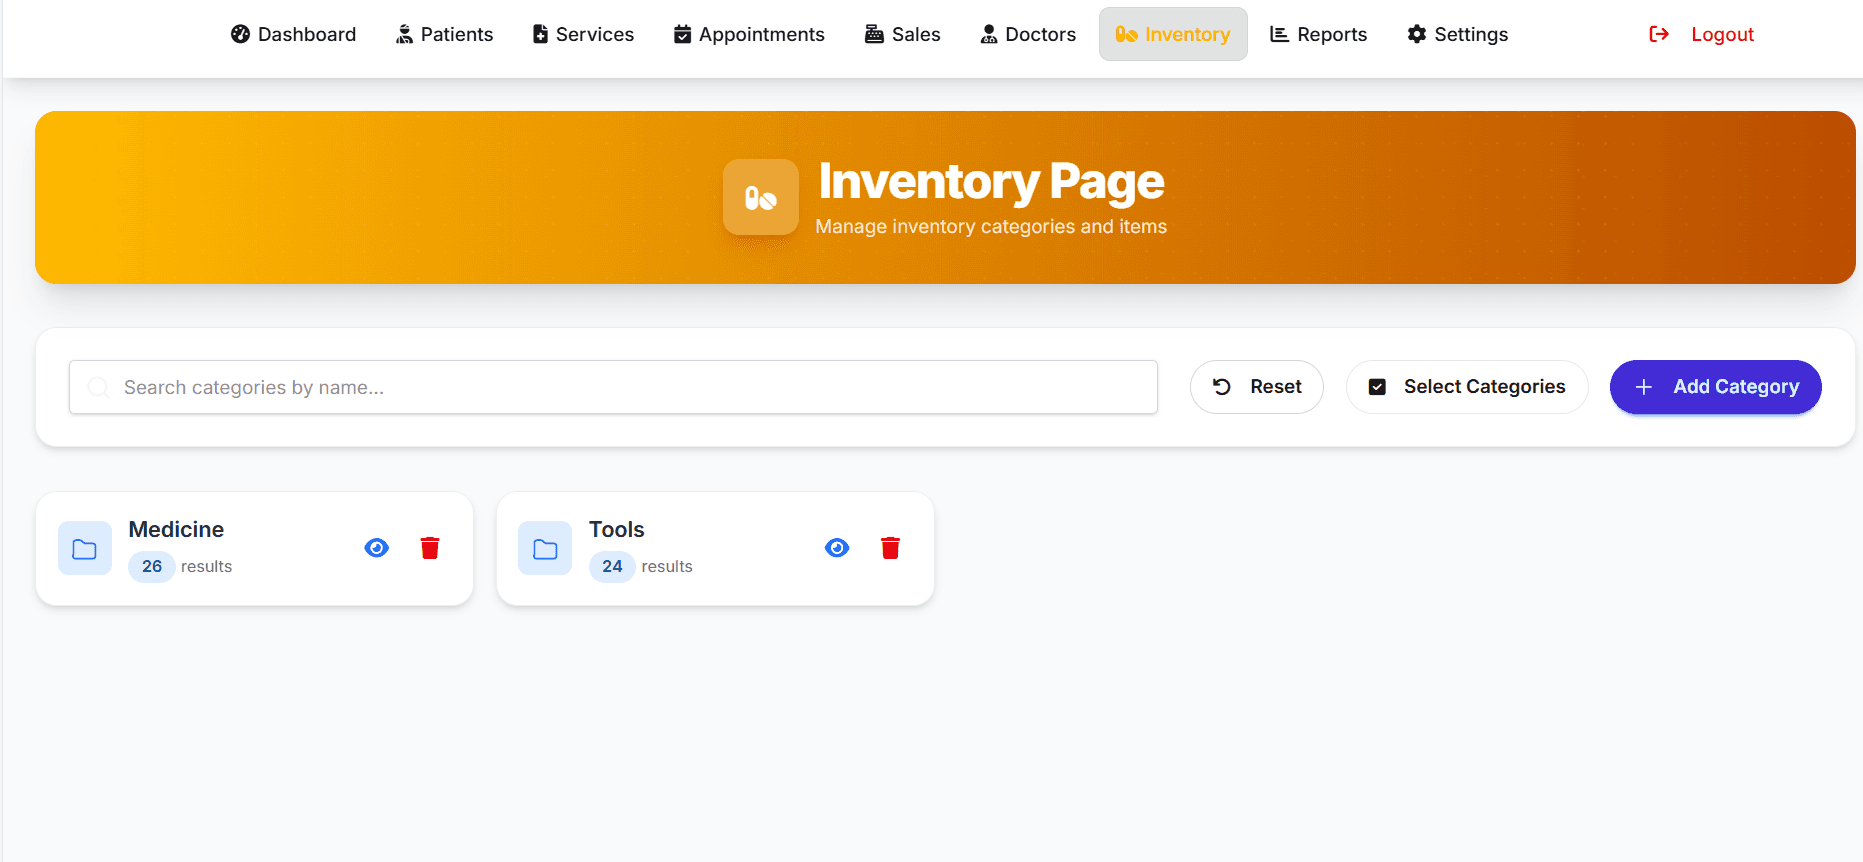Click the Inventory Page heading

991,181
